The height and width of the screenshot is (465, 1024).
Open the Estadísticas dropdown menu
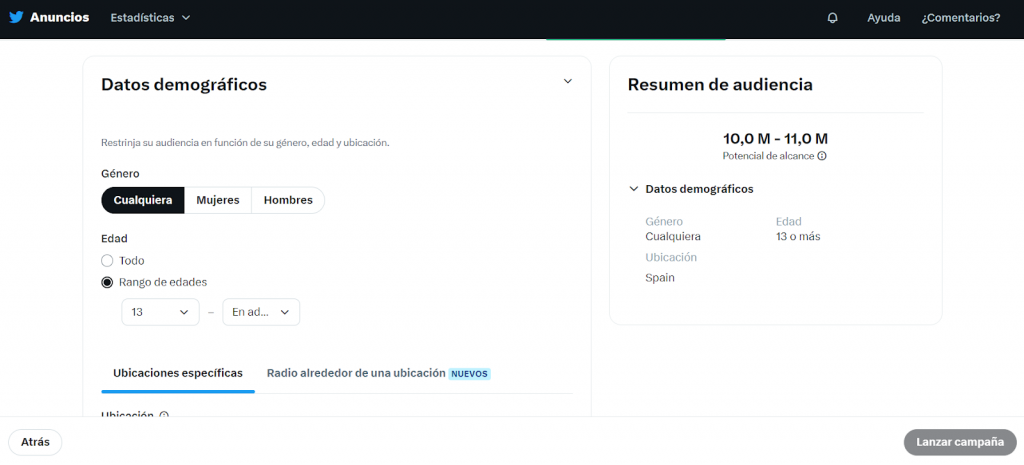point(150,18)
